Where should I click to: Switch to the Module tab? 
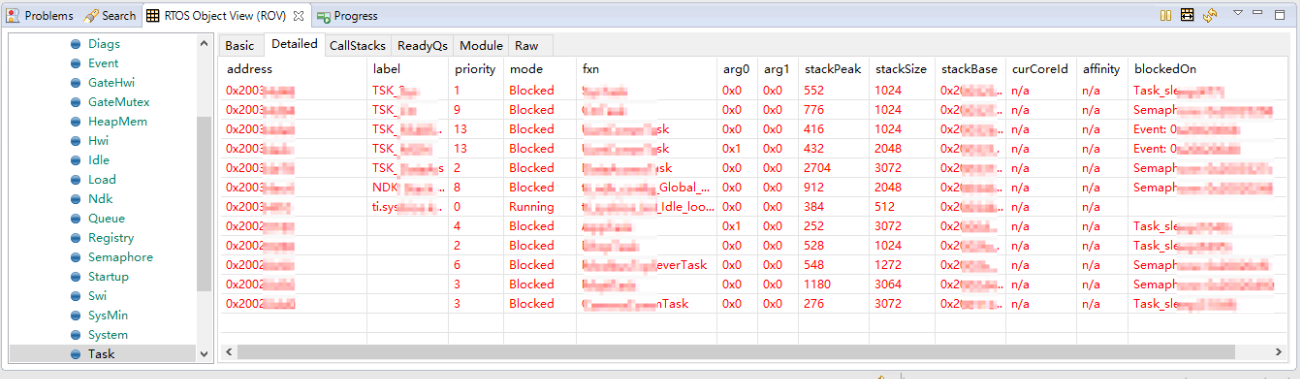[x=481, y=45]
